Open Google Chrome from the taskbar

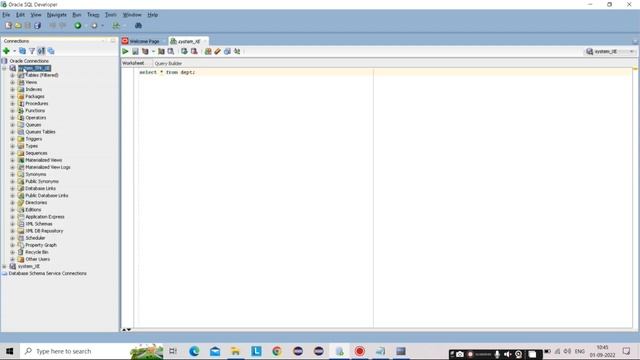point(277,351)
